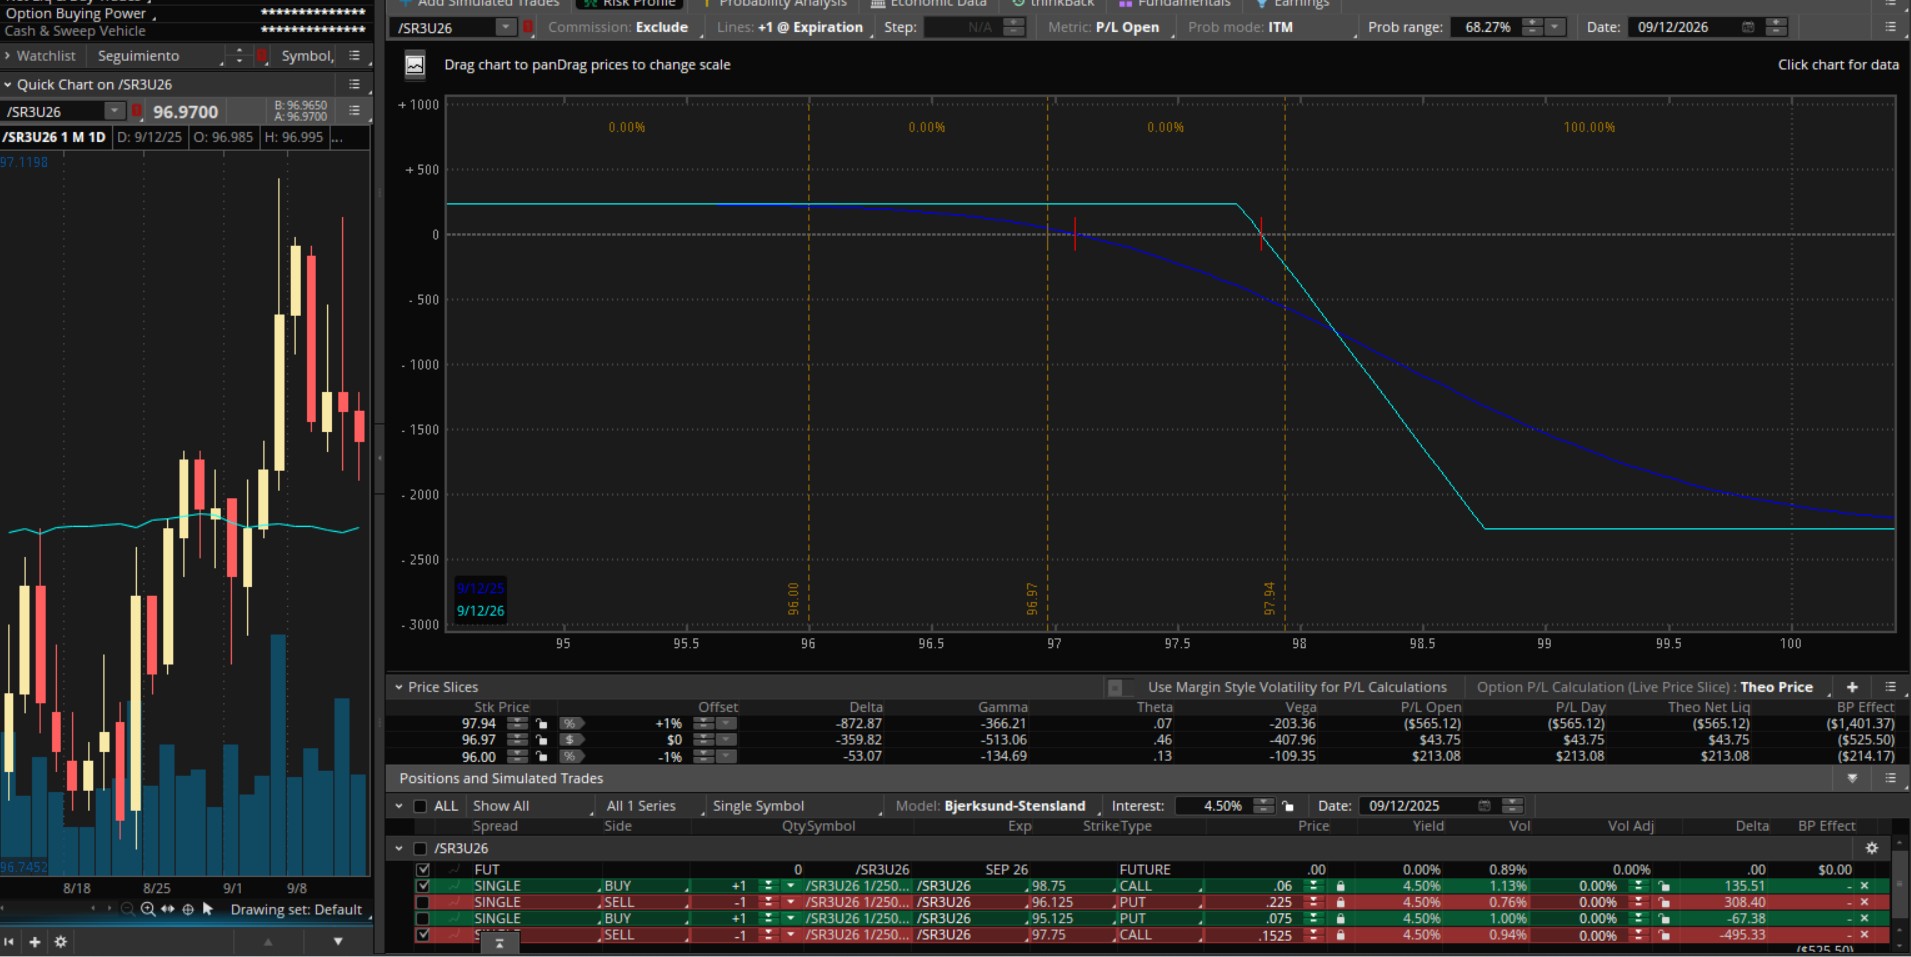The width and height of the screenshot is (1911, 957).
Task: Open the Model Bjerksund-Stensland selector
Action: [x=1014, y=806]
